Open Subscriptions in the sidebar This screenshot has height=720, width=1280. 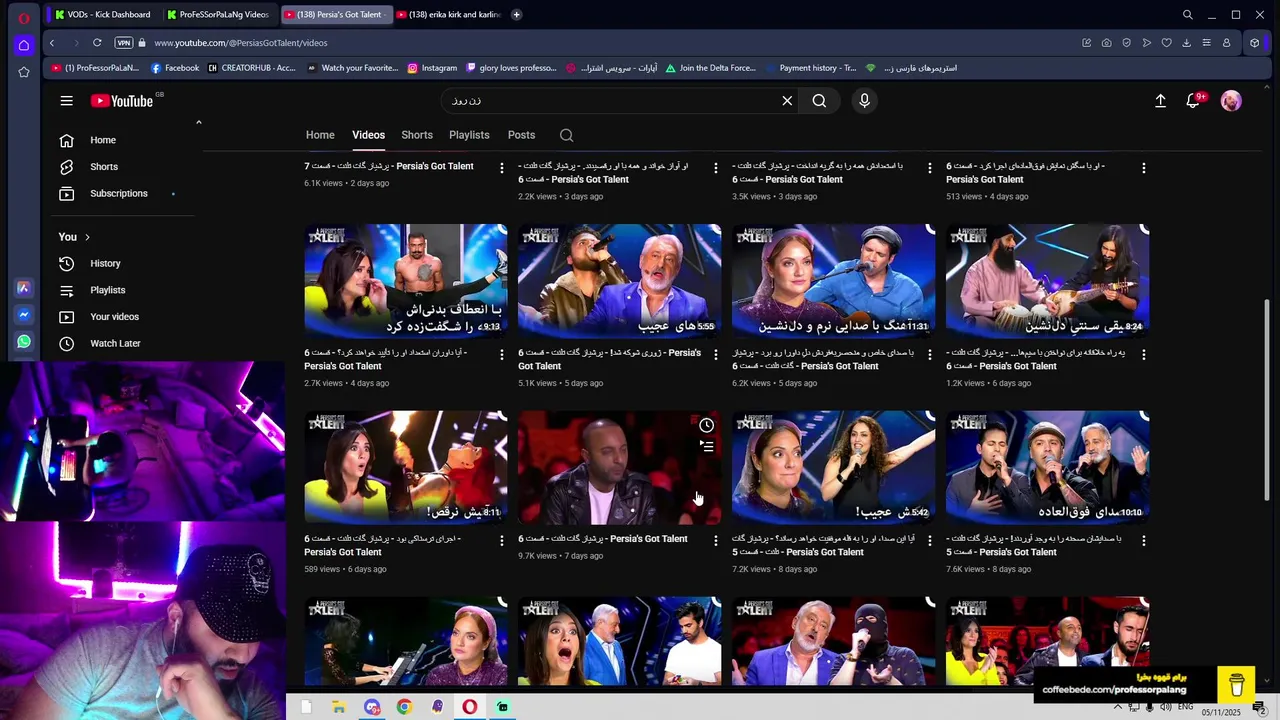tap(125, 193)
